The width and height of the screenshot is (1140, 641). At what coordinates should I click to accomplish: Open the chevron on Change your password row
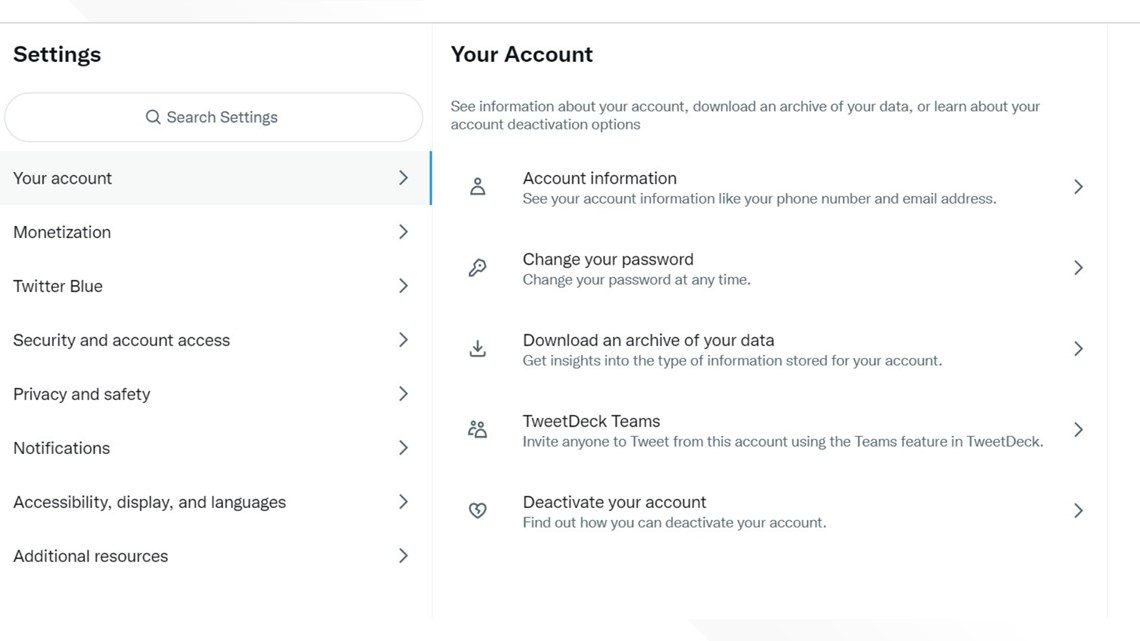1079,267
